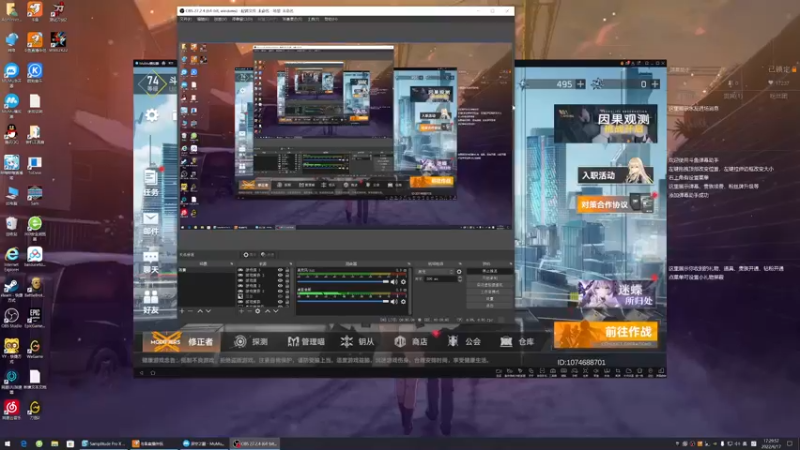
Task: Add currency with plus next to 0
Action: 655,84
